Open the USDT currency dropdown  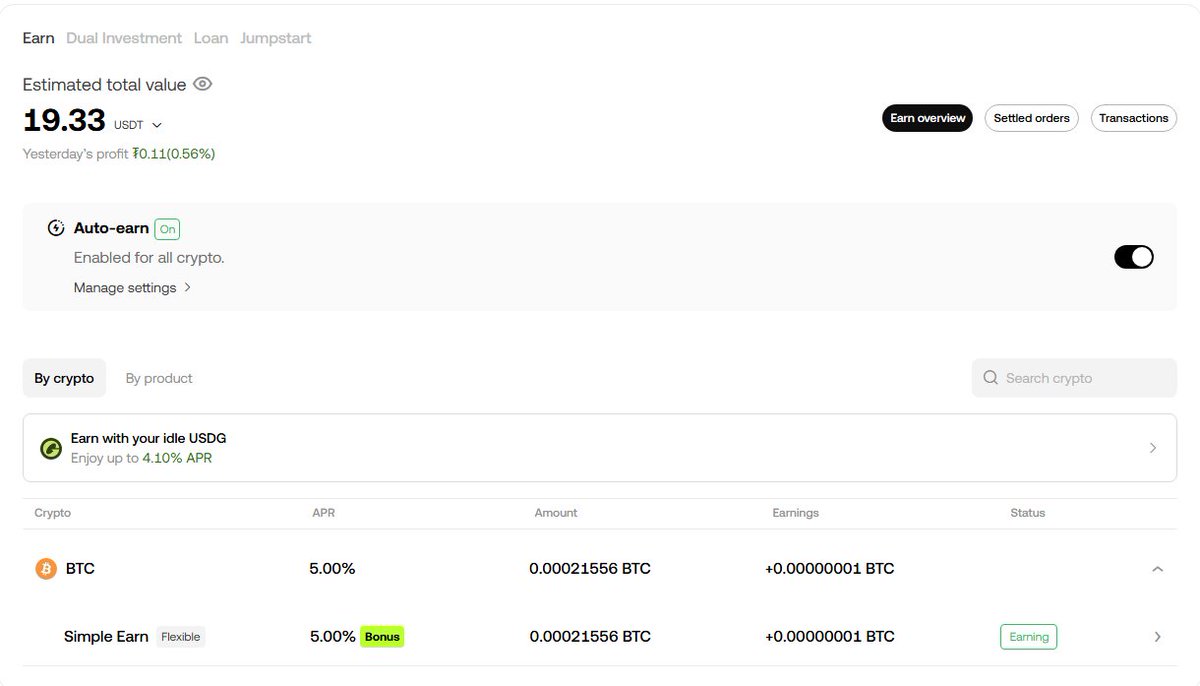click(x=138, y=125)
